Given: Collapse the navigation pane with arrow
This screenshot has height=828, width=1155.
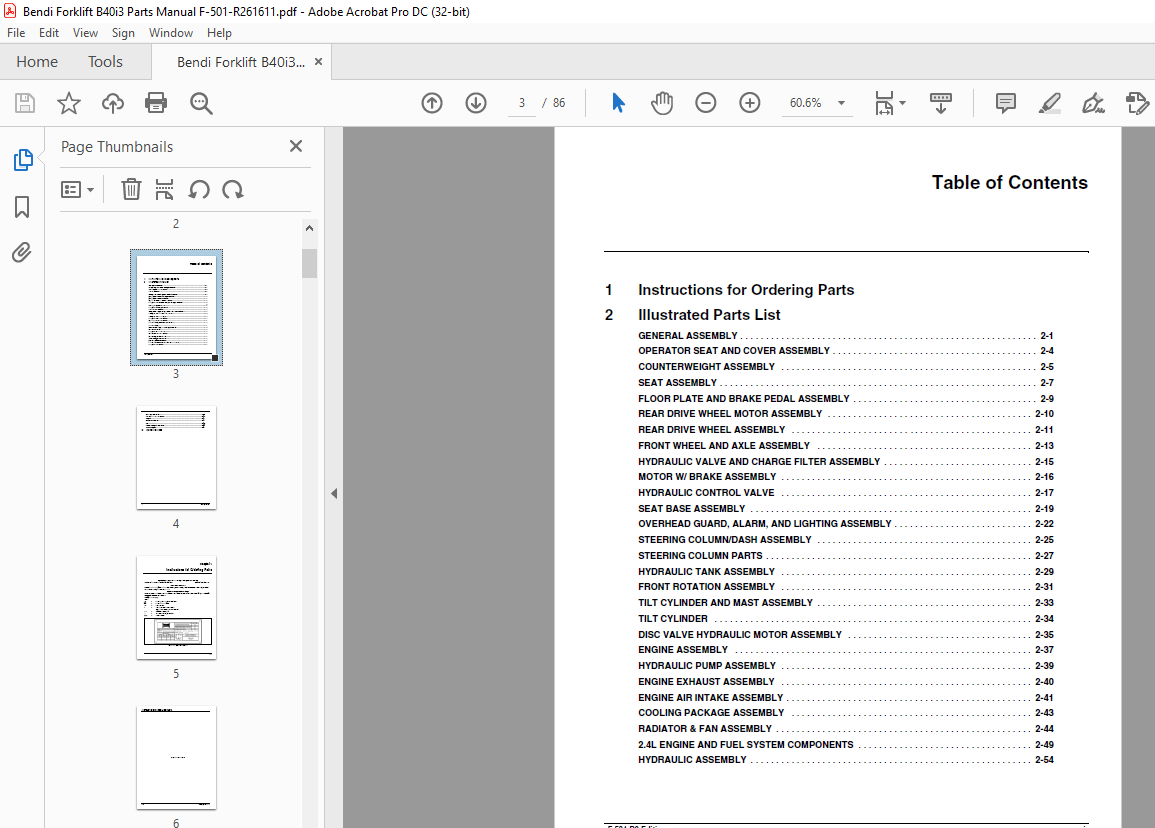Looking at the screenshot, I should click(334, 494).
